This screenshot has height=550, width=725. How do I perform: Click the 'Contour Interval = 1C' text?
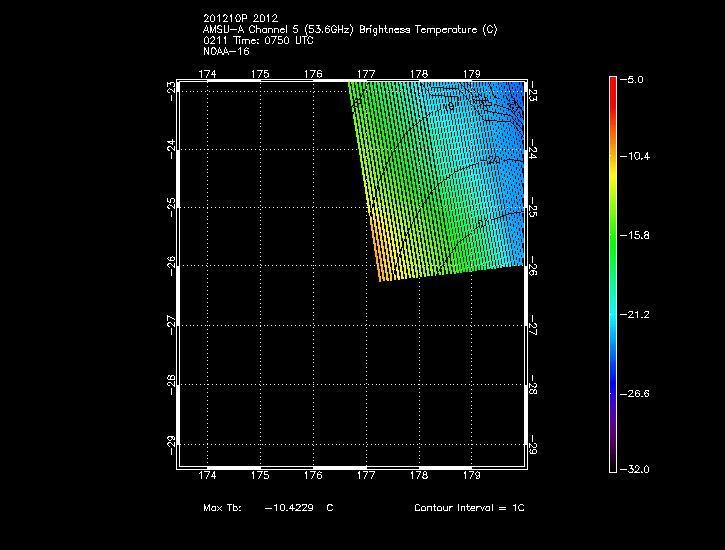[469, 508]
